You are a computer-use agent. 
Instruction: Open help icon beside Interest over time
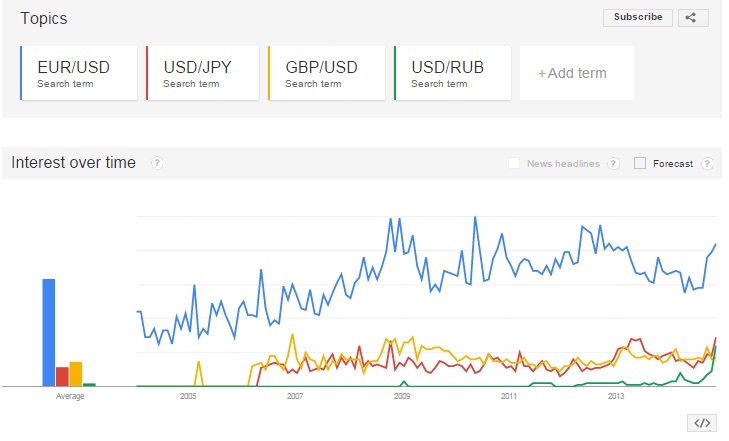pyautogui.click(x=157, y=163)
